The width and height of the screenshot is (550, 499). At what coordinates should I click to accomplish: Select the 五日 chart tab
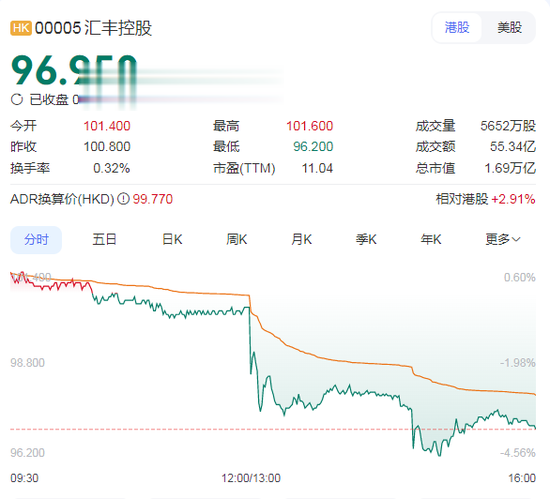[x=104, y=240]
